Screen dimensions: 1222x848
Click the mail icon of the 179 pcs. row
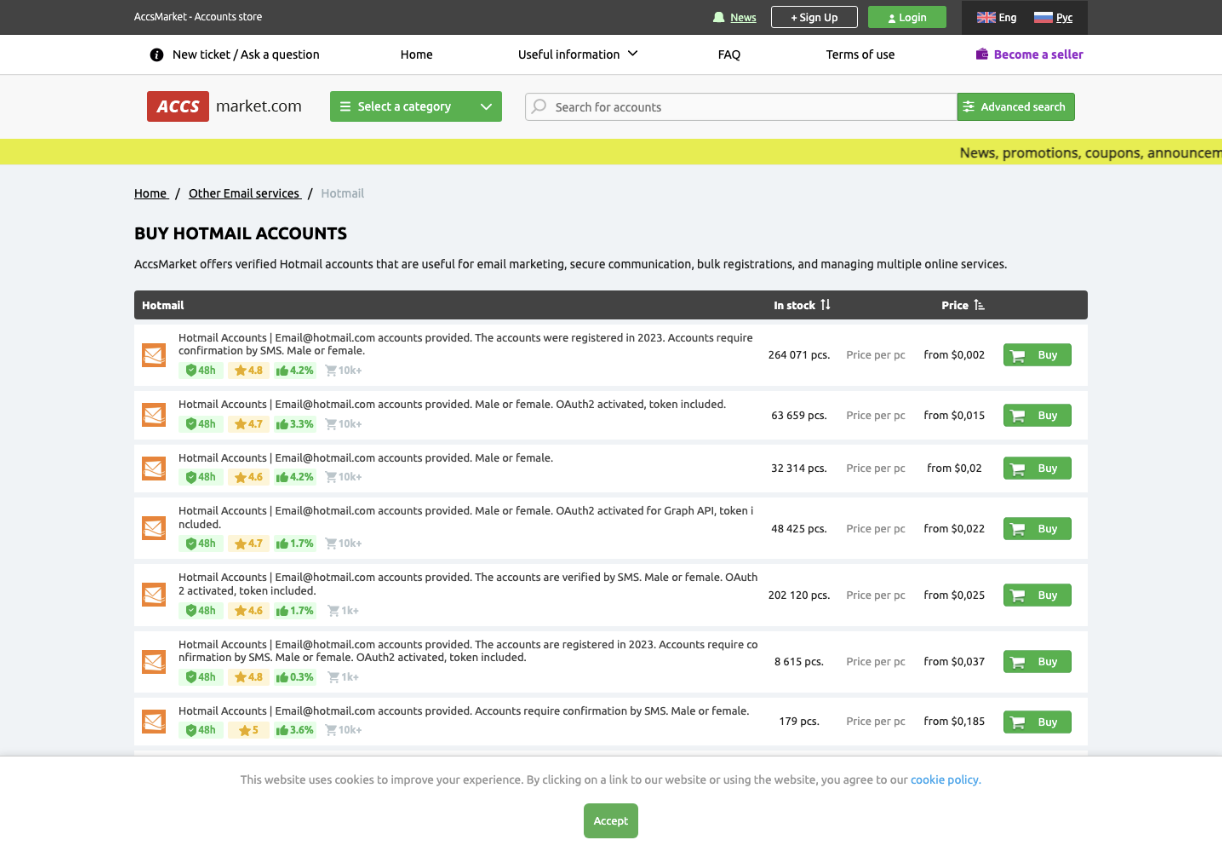coord(154,721)
